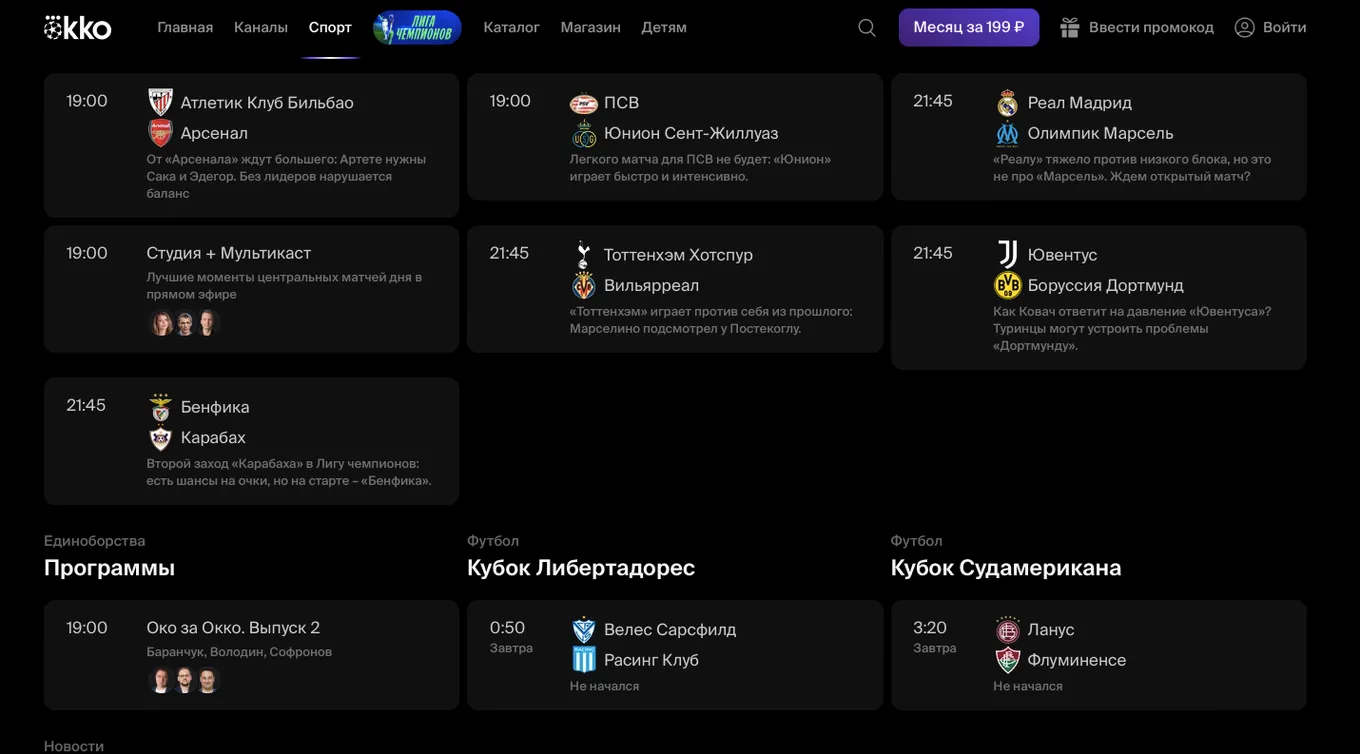The height and width of the screenshot is (754, 1360).
Task: Click the Athletic Club Bilbao crest
Action: tap(160, 102)
